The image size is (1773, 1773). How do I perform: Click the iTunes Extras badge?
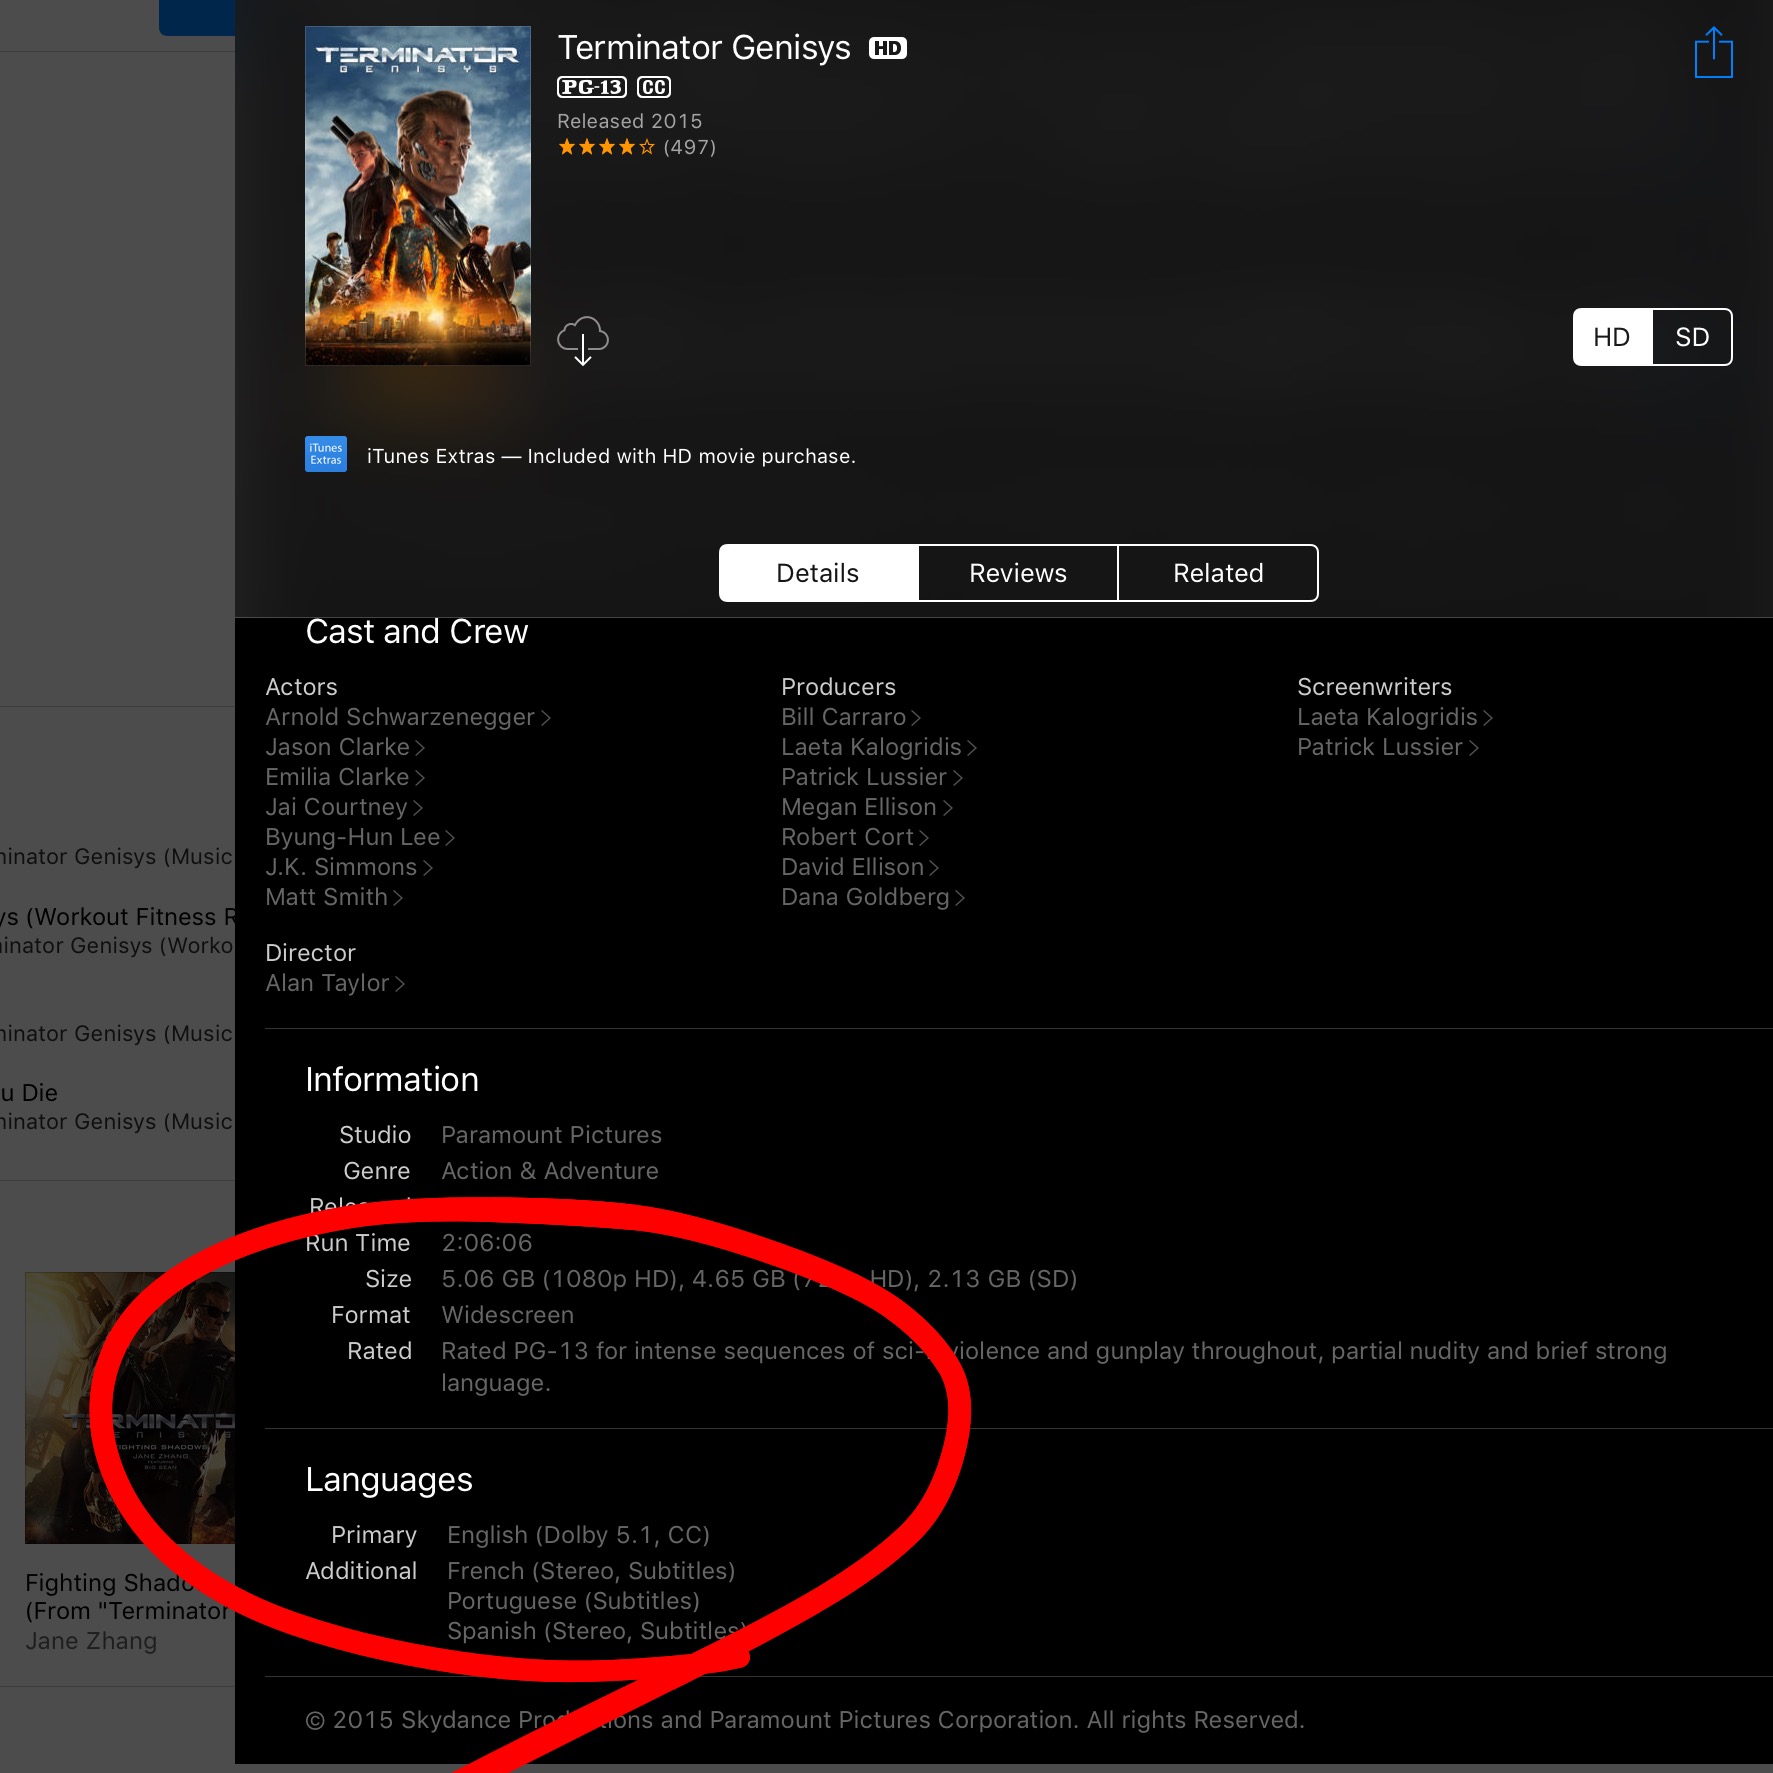pos(324,454)
